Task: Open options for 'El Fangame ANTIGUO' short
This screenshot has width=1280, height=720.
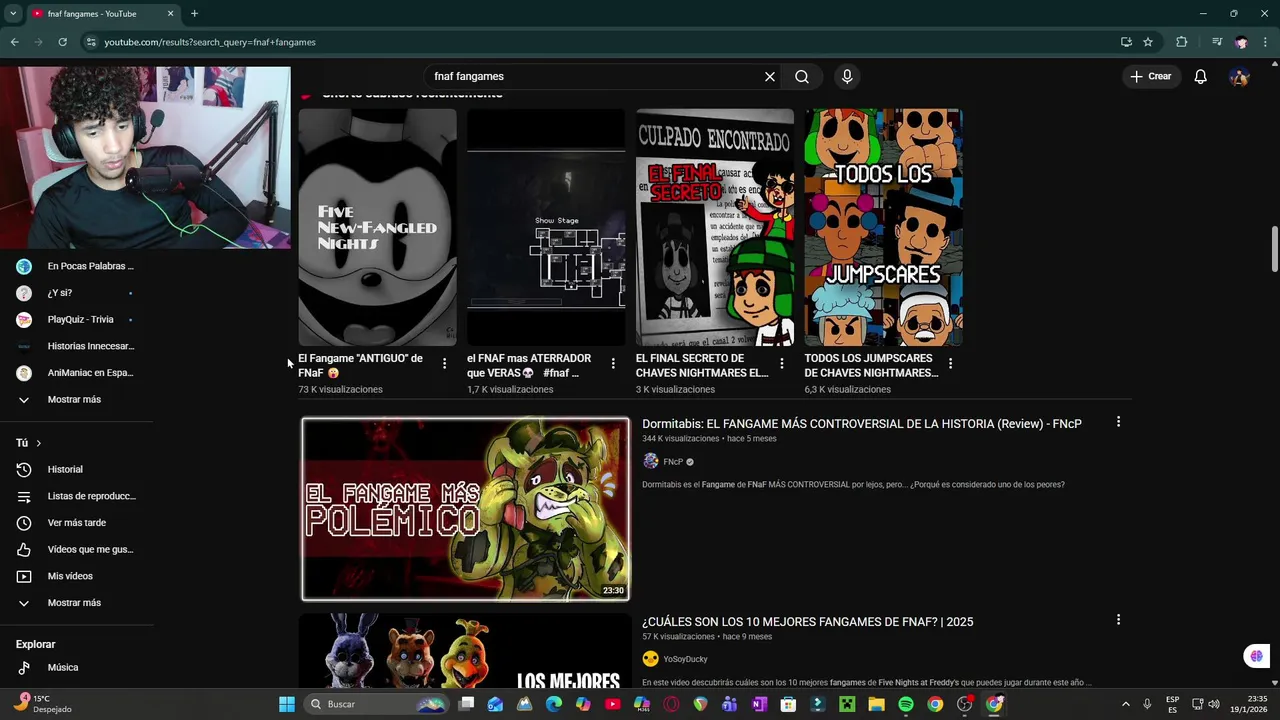Action: 444,364
